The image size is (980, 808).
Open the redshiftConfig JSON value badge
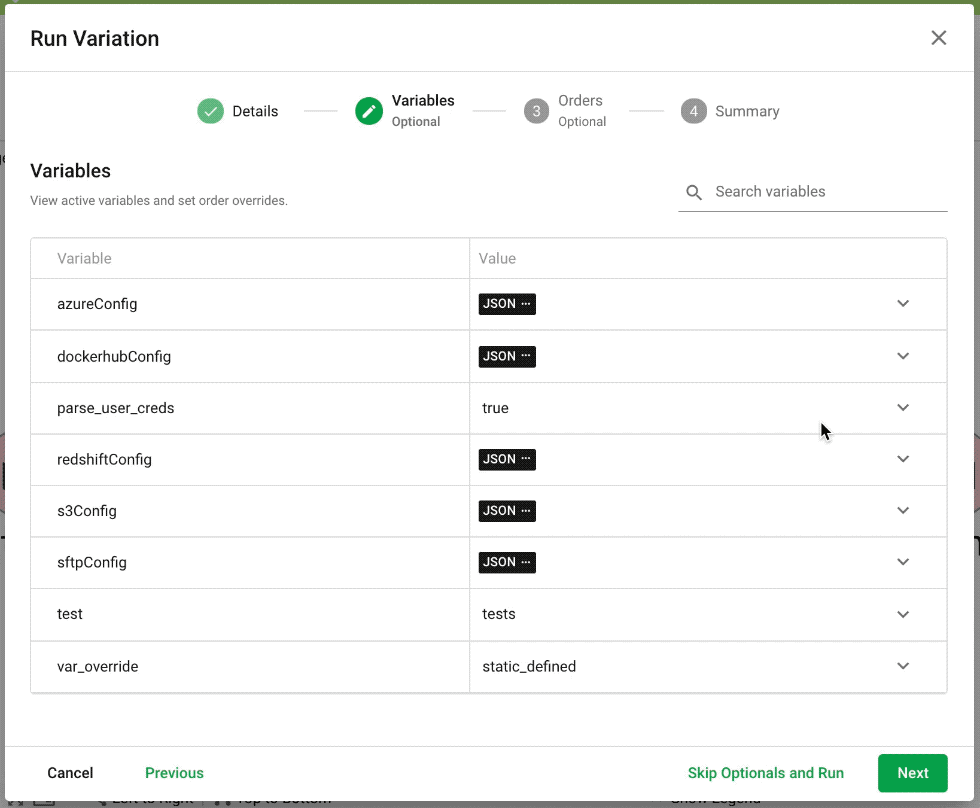(507, 459)
